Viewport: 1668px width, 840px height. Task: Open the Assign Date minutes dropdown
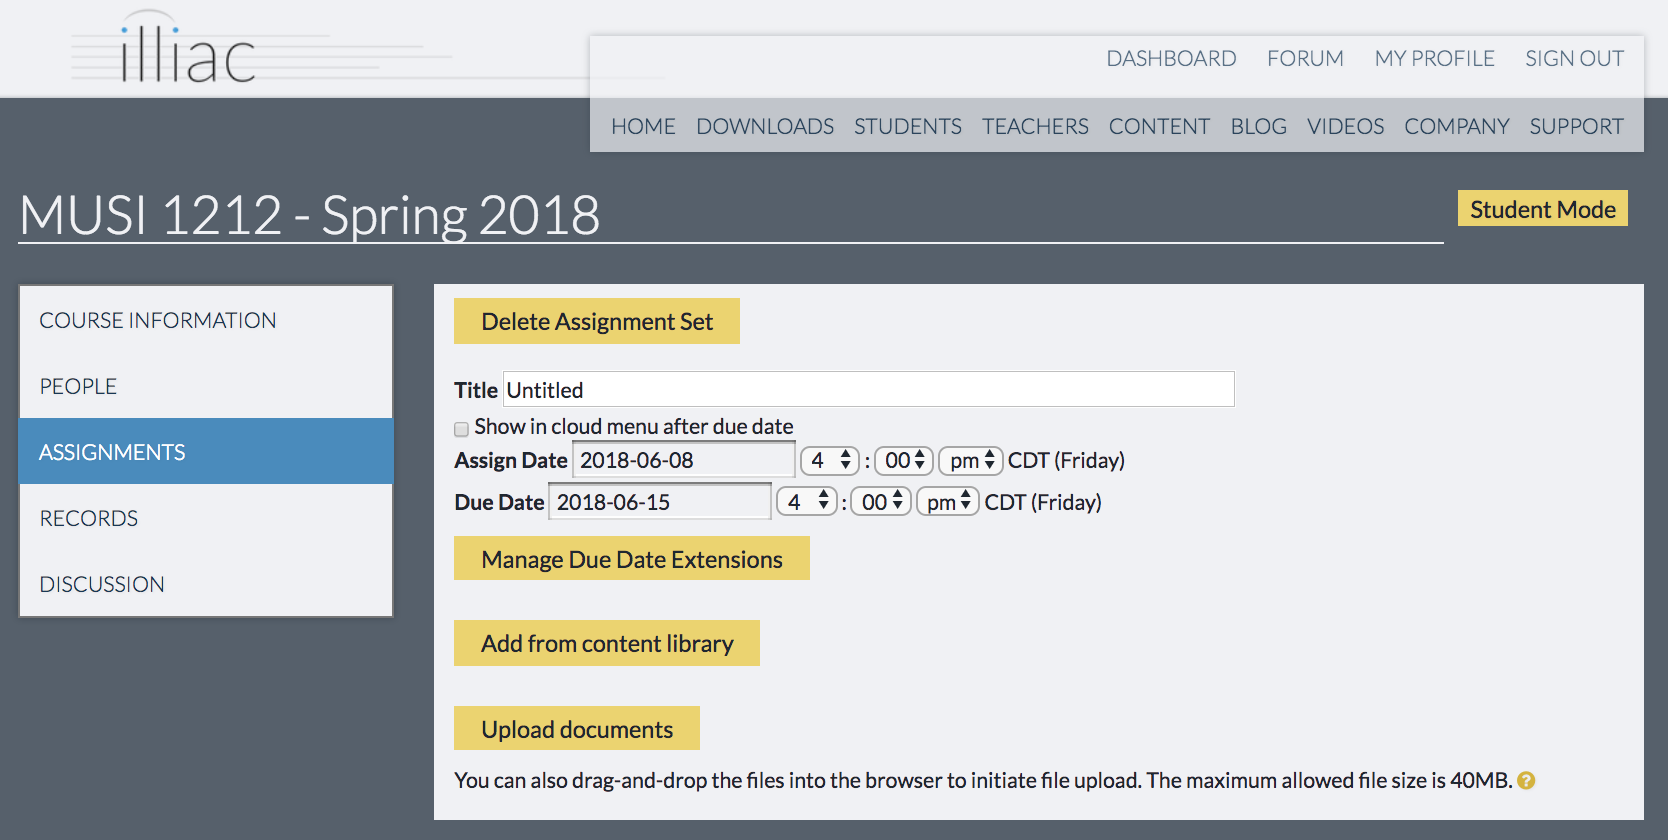[904, 461]
